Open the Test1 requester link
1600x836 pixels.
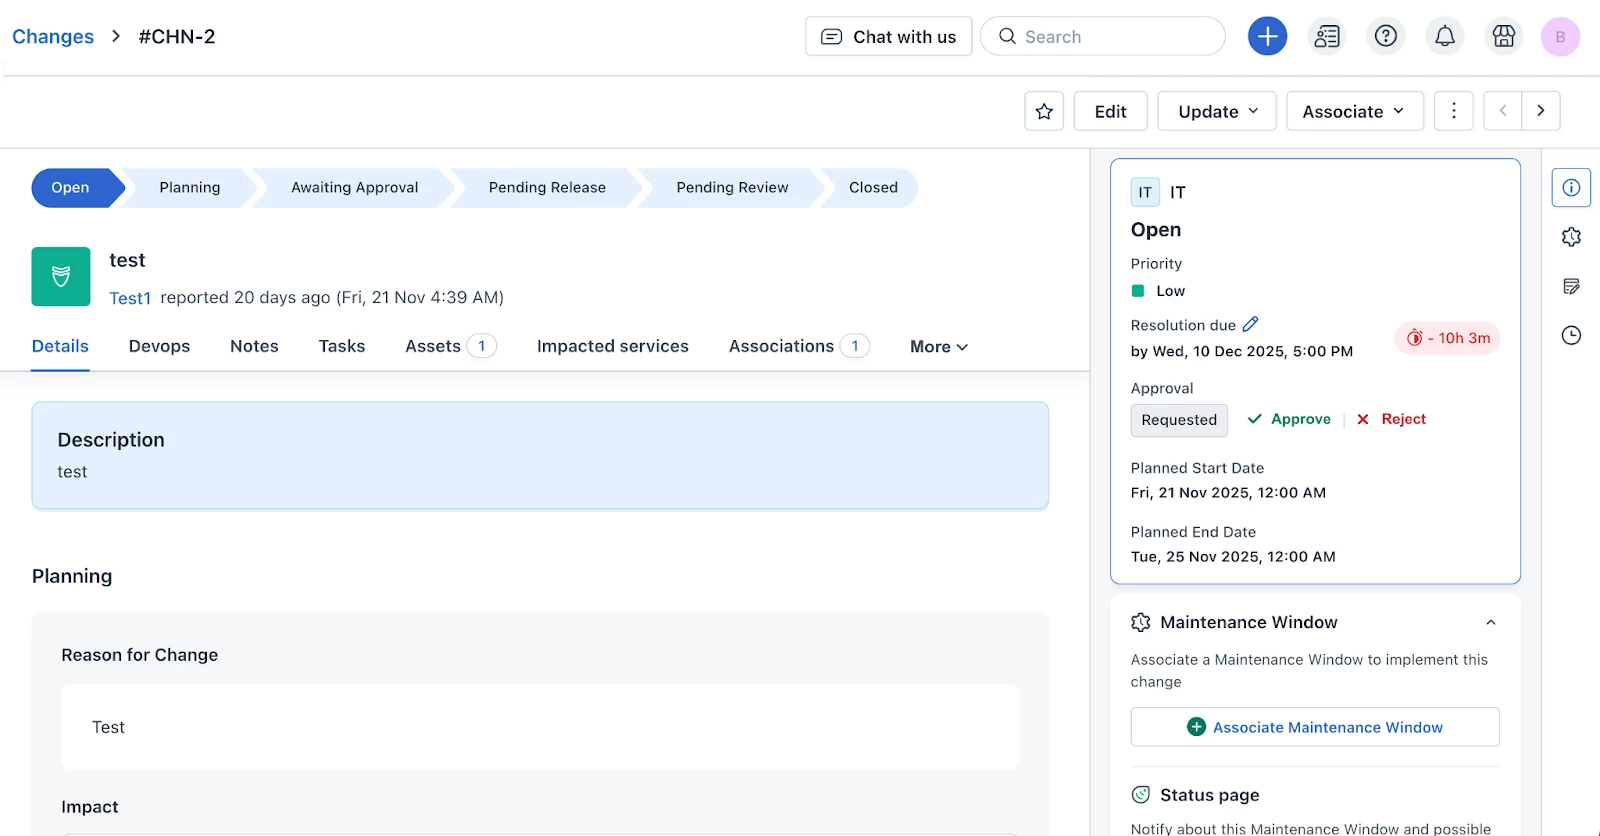[130, 298]
